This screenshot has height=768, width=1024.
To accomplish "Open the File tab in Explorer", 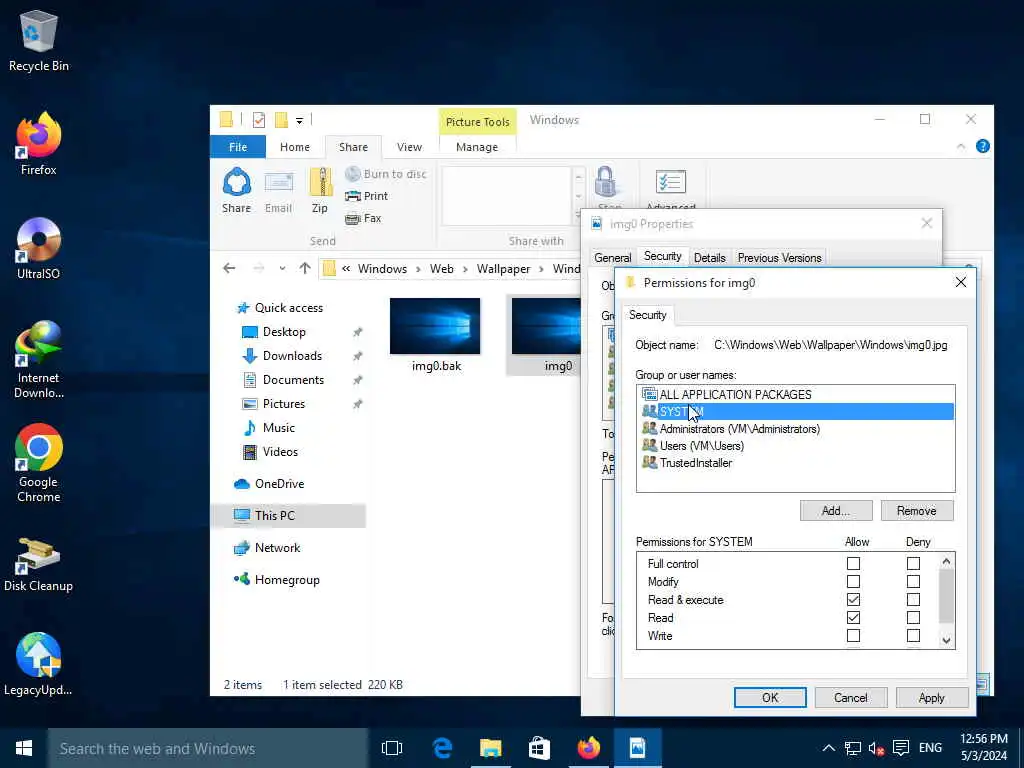I will pos(238,147).
